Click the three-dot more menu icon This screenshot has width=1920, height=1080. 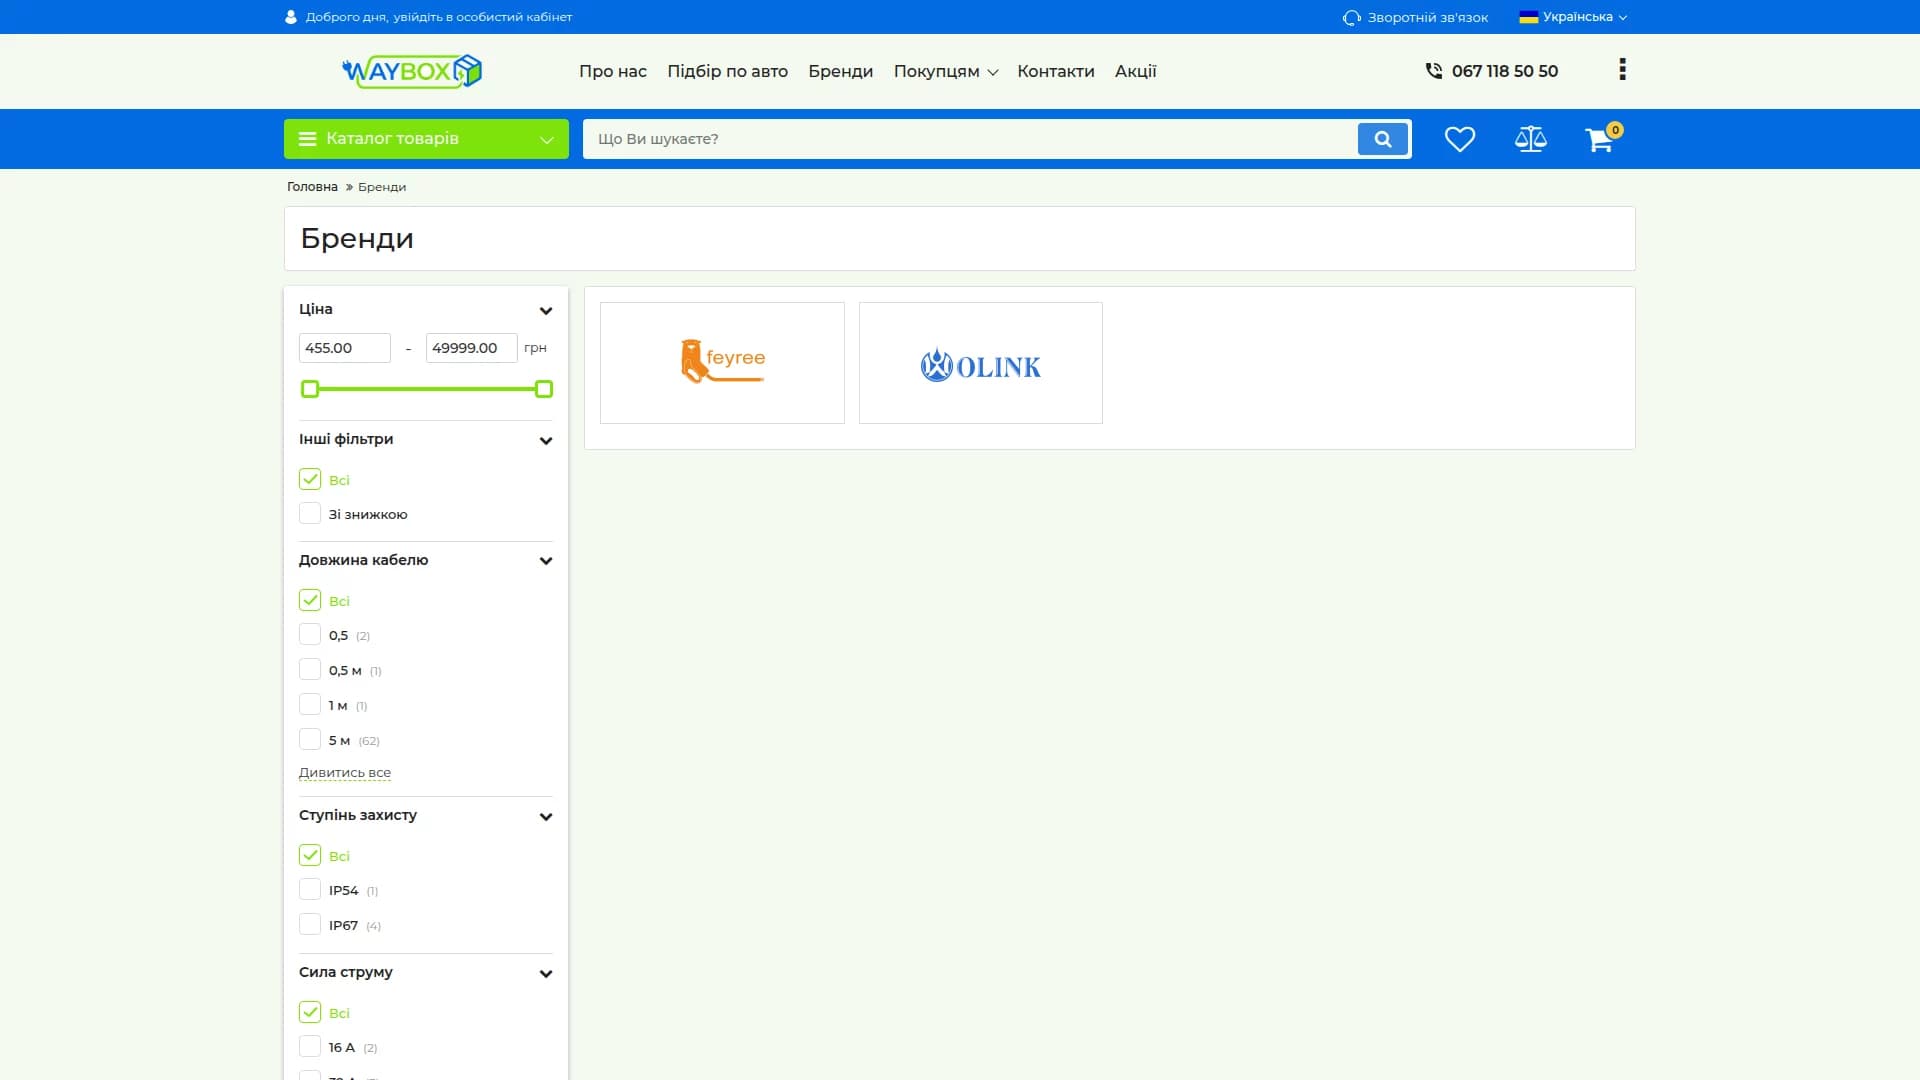click(1622, 69)
